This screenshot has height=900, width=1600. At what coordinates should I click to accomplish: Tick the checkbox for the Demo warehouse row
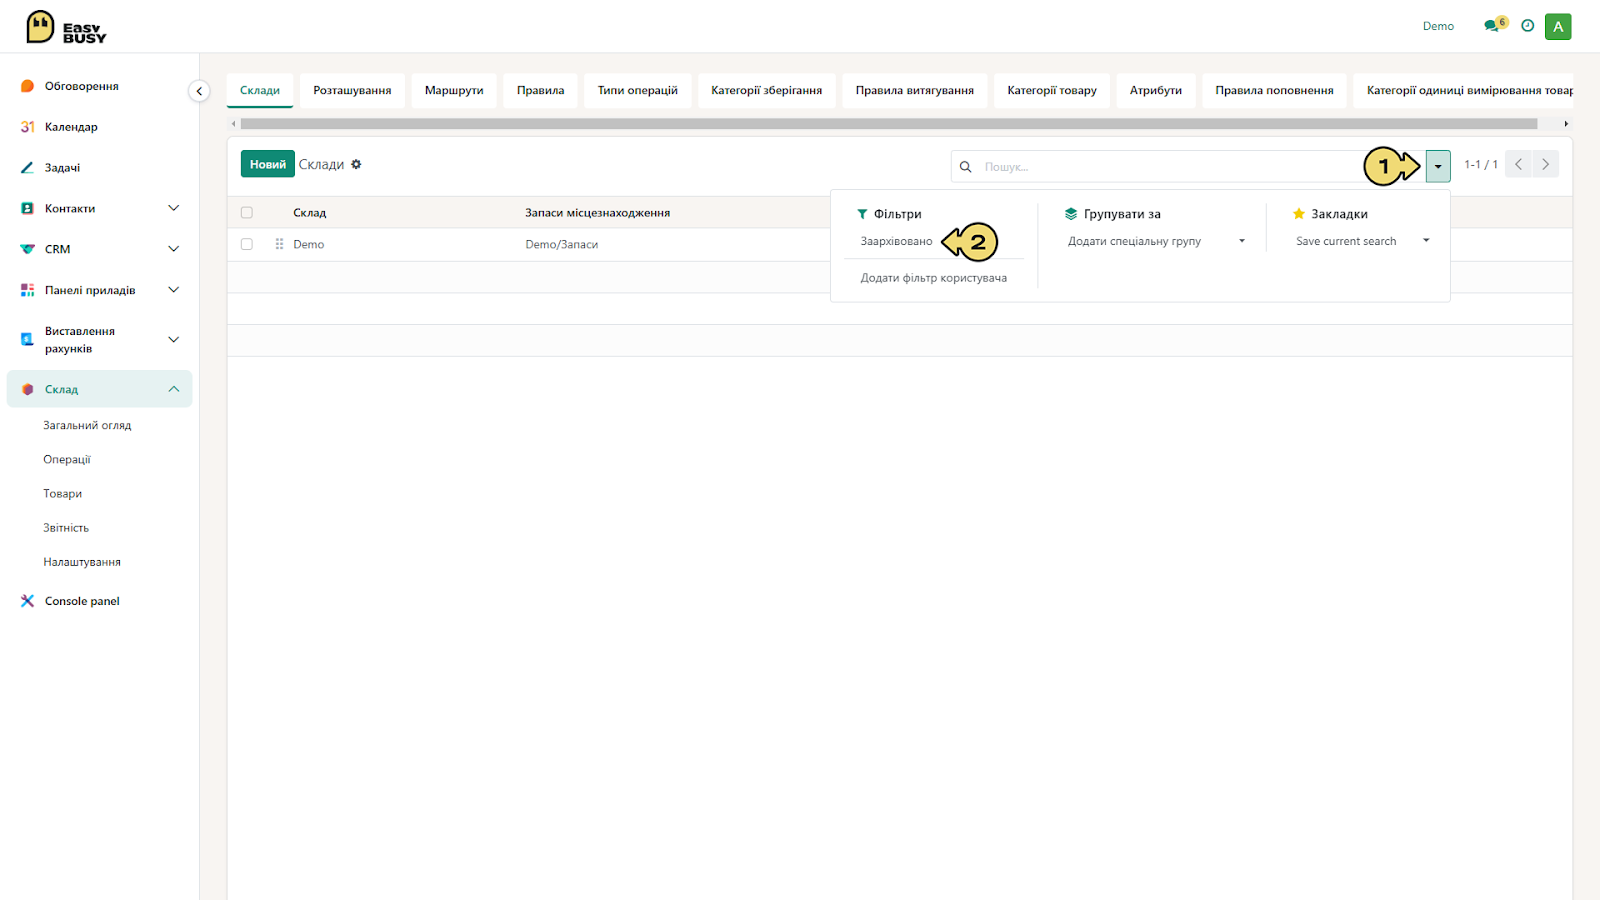pyautogui.click(x=247, y=244)
